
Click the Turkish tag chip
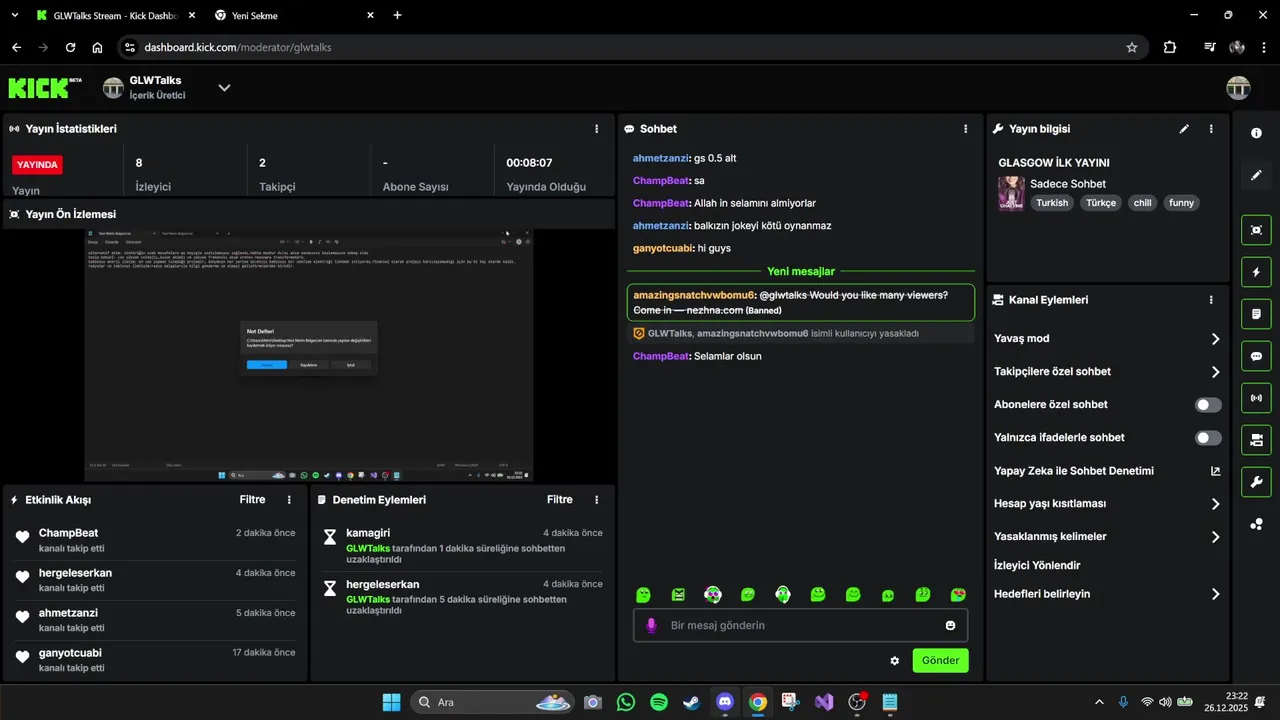pyautogui.click(x=1052, y=202)
